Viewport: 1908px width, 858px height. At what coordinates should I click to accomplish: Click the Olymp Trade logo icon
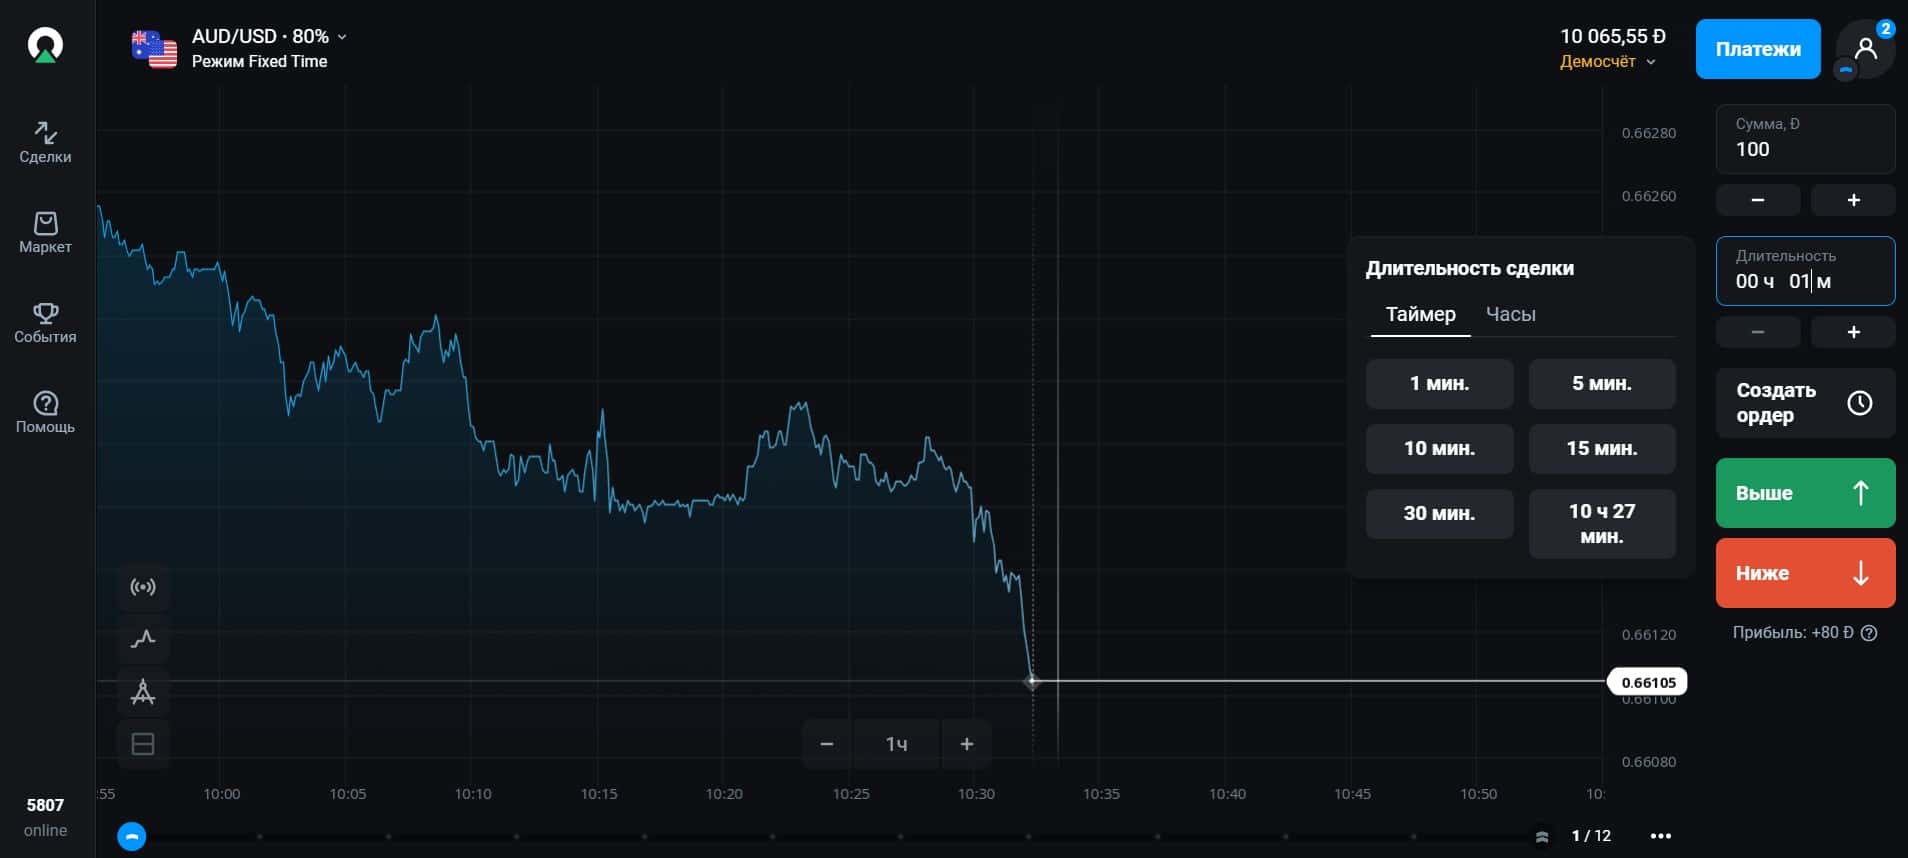click(x=45, y=45)
